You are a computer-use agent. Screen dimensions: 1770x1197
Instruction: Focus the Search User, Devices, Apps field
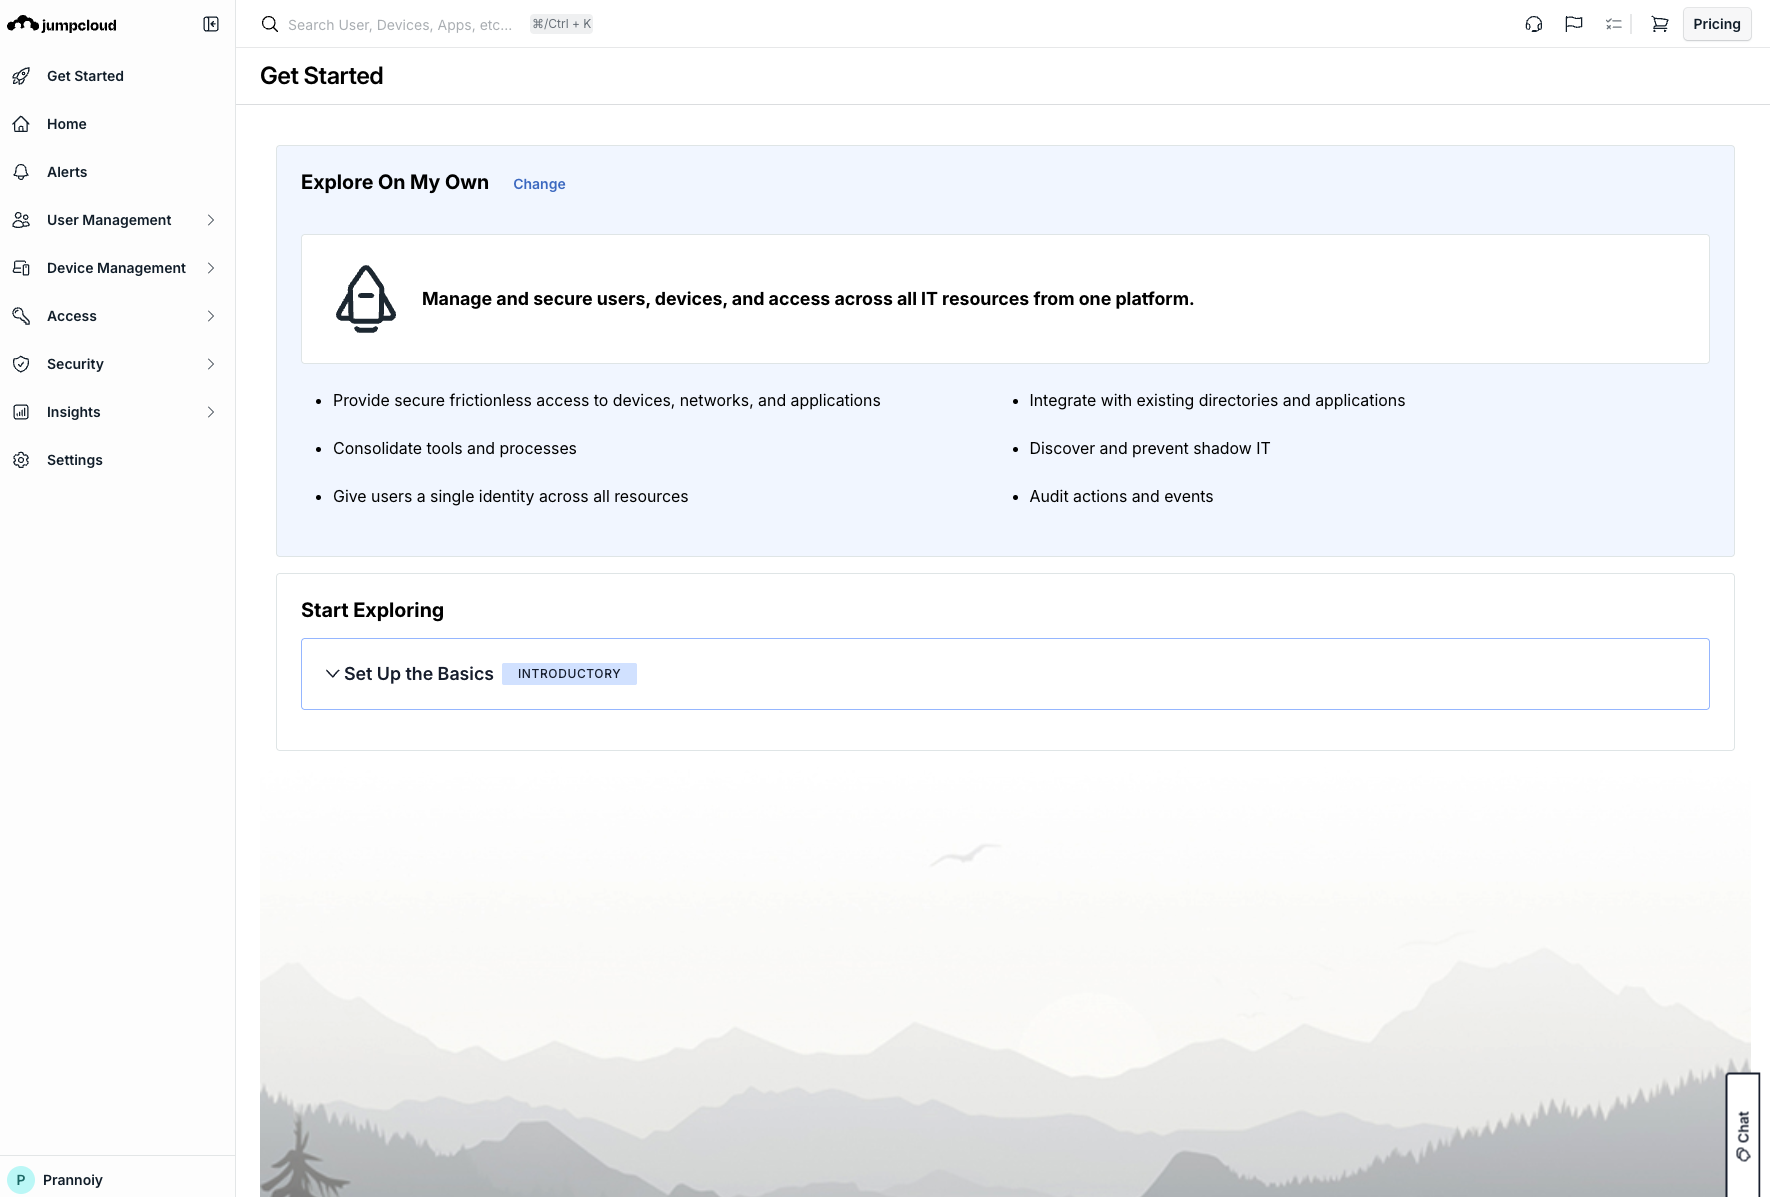coord(400,24)
